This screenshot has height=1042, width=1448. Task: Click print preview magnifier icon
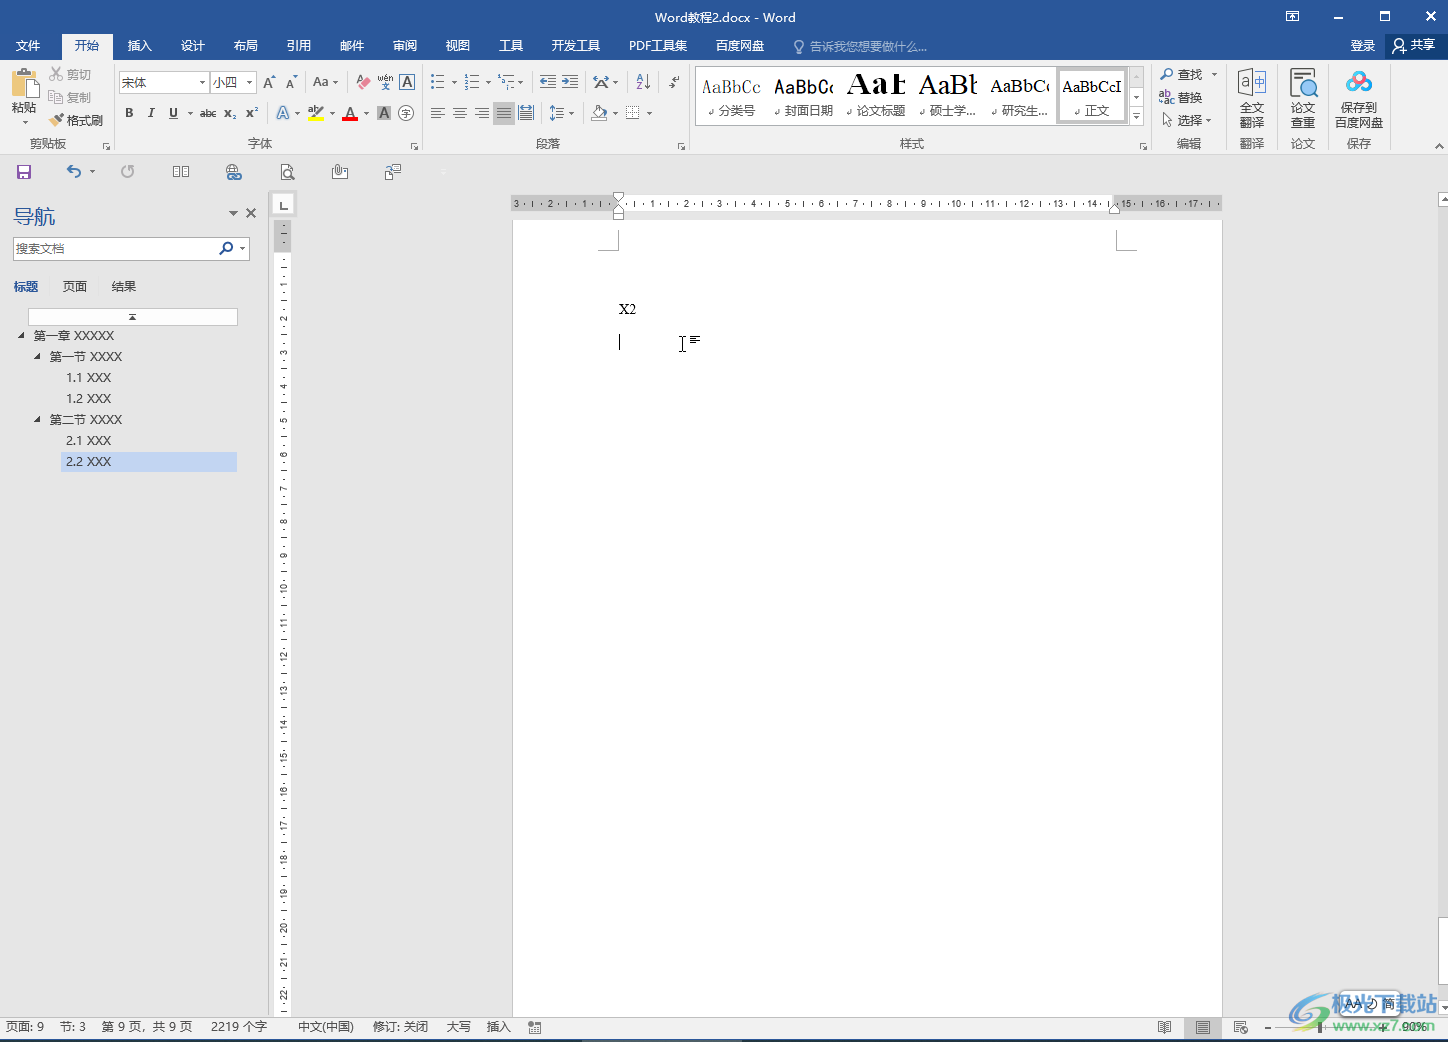tap(287, 172)
